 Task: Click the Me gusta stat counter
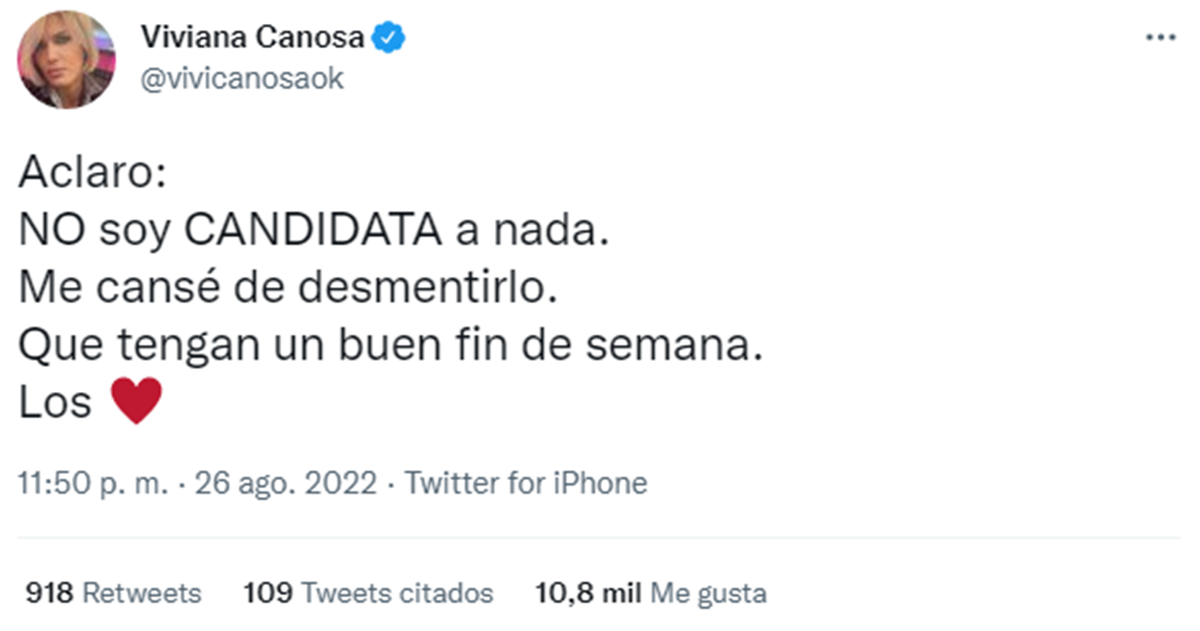pyautogui.click(x=651, y=593)
